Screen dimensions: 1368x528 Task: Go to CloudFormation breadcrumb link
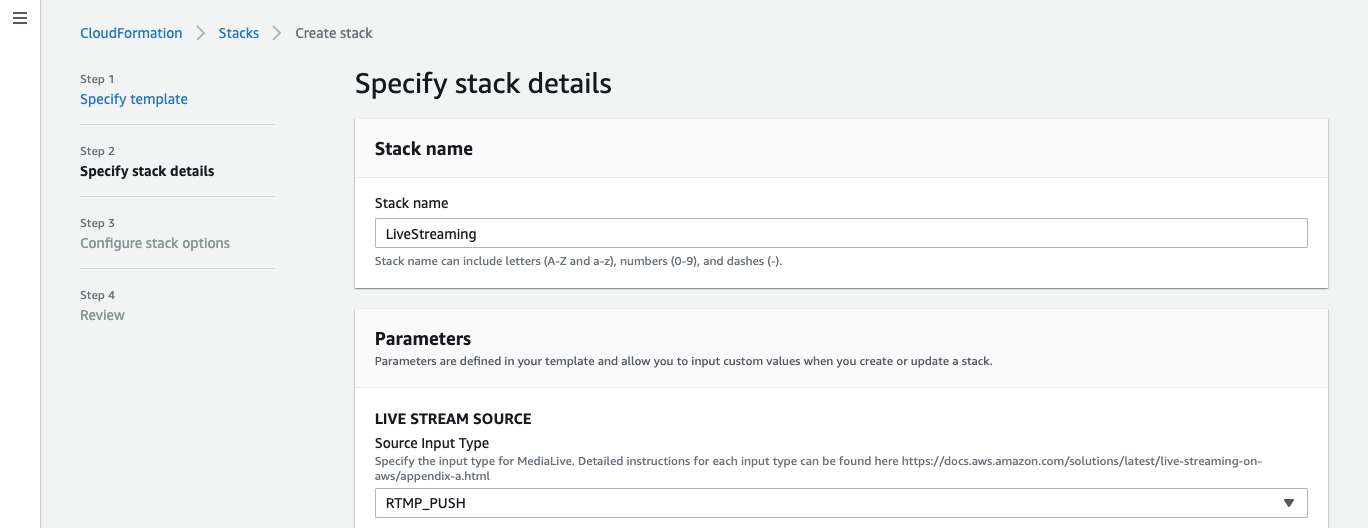tap(131, 33)
